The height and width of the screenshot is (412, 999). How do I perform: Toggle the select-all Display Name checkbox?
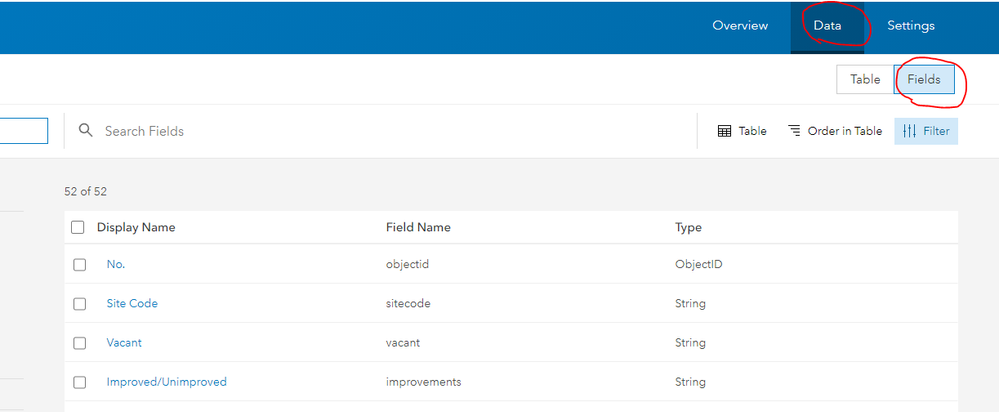pos(78,227)
